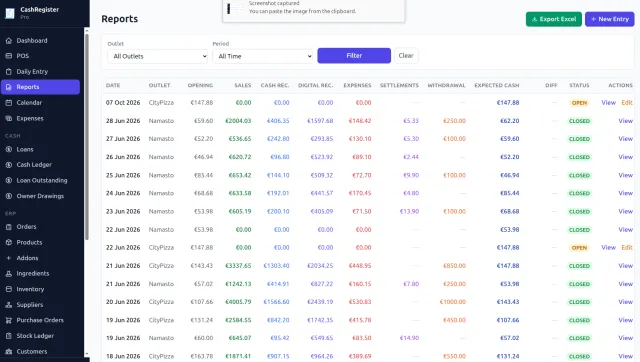Click the POS sidebar icon
This screenshot has height=362, width=640.
pyautogui.click(x=9, y=56)
